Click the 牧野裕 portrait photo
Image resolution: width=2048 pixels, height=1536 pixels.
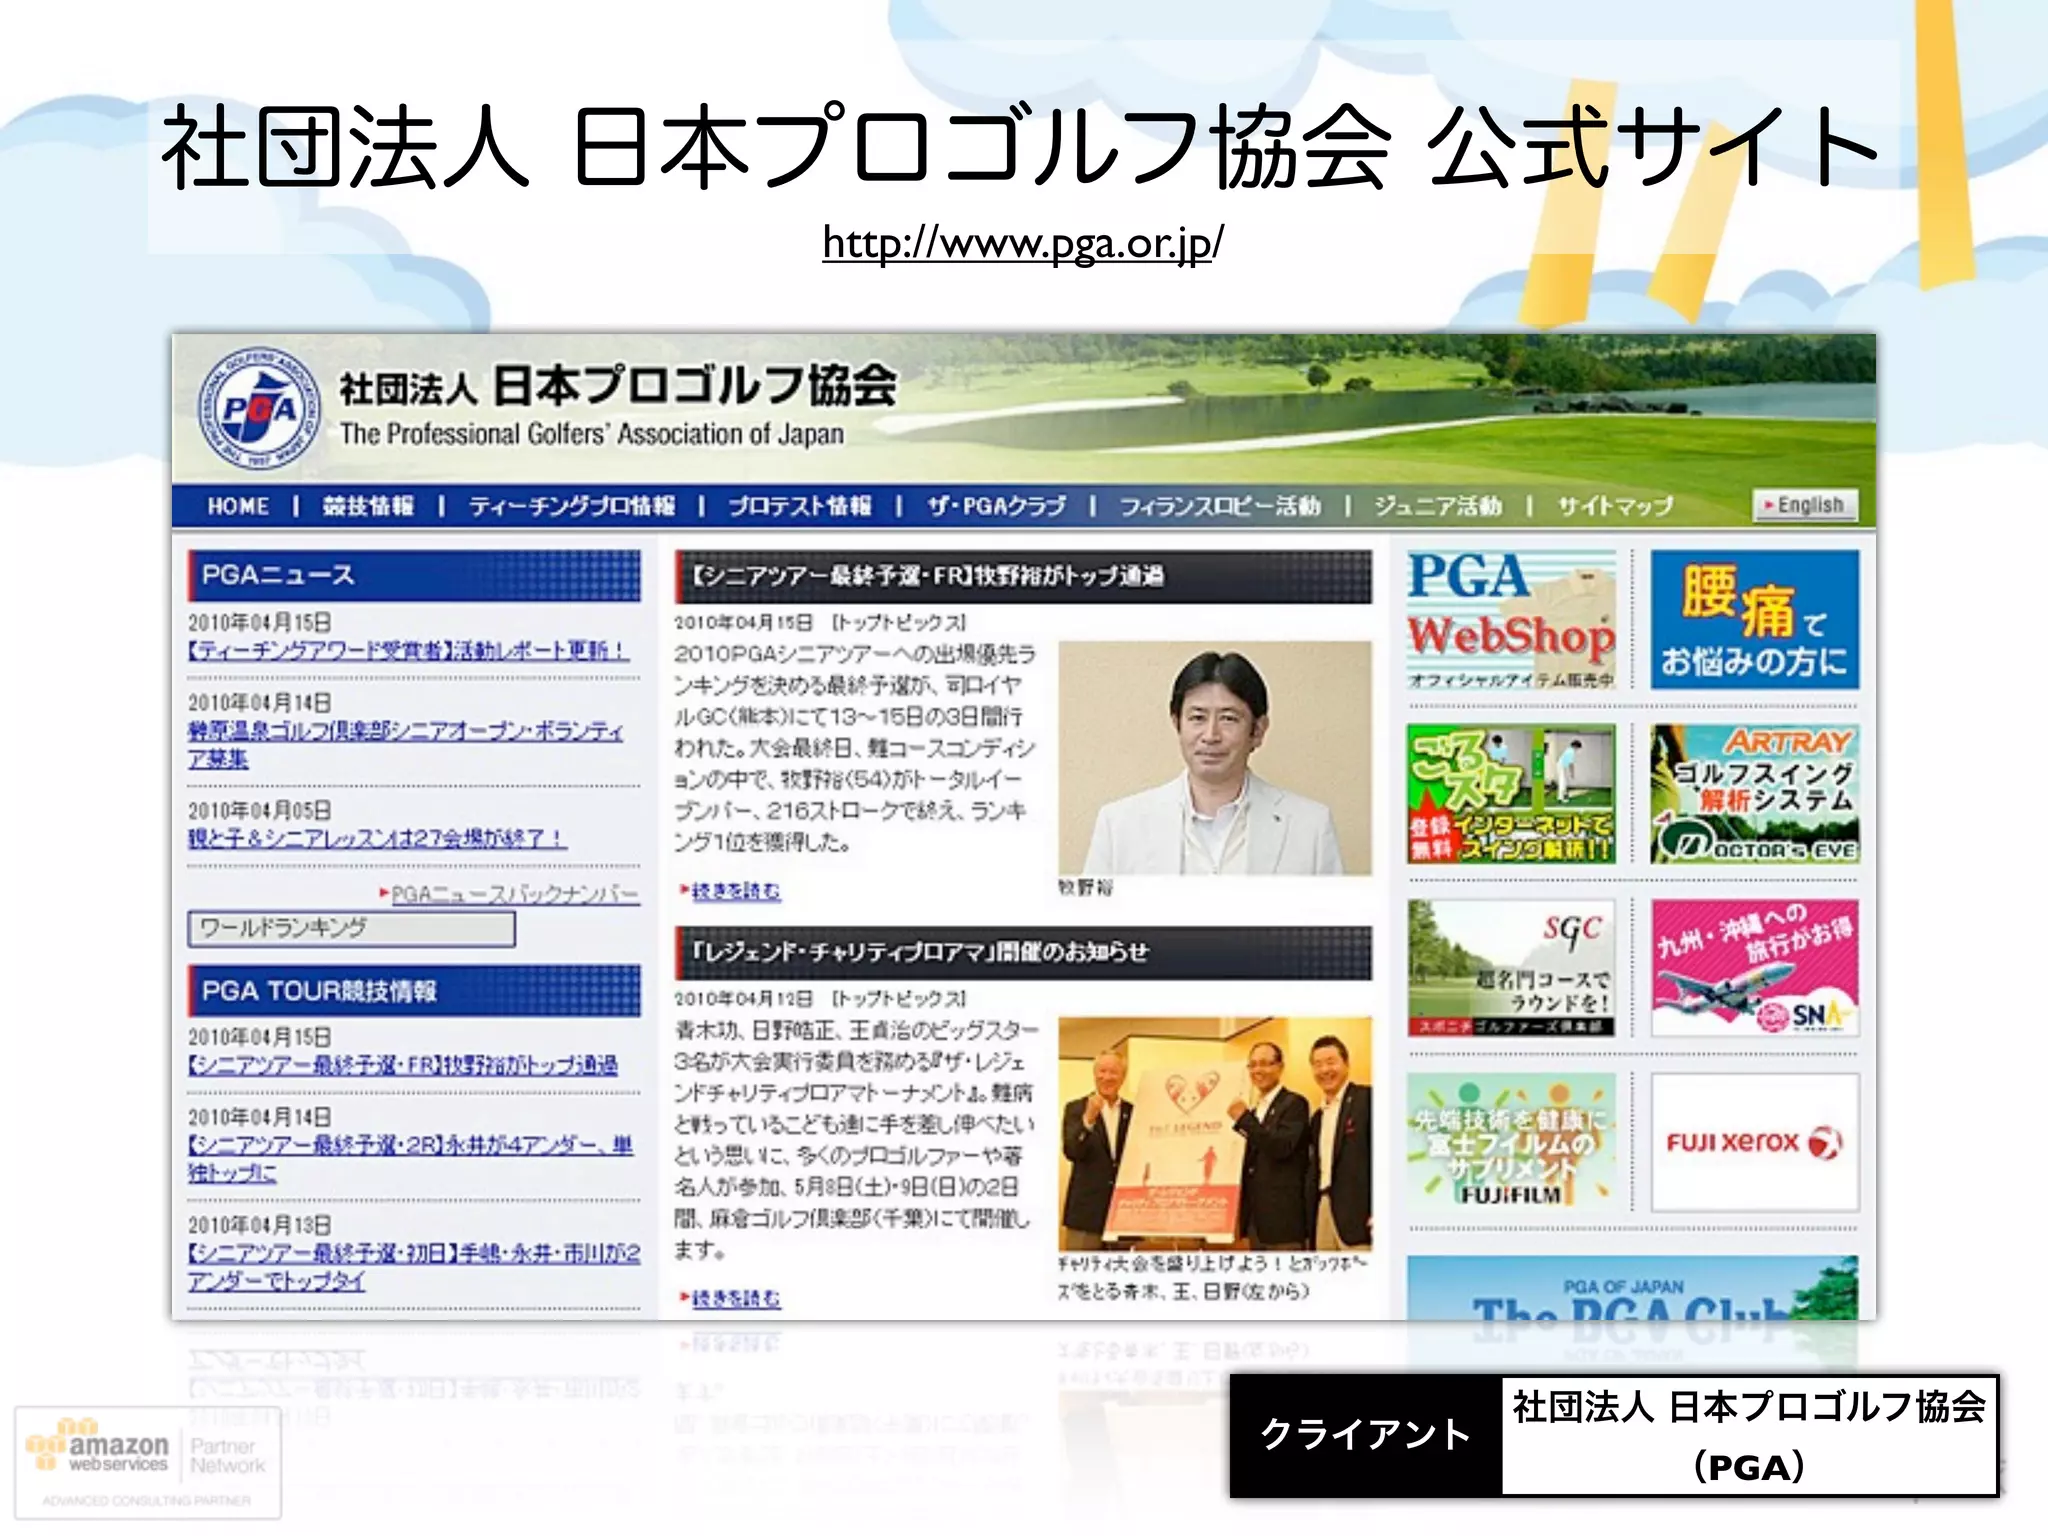[1215, 758]
